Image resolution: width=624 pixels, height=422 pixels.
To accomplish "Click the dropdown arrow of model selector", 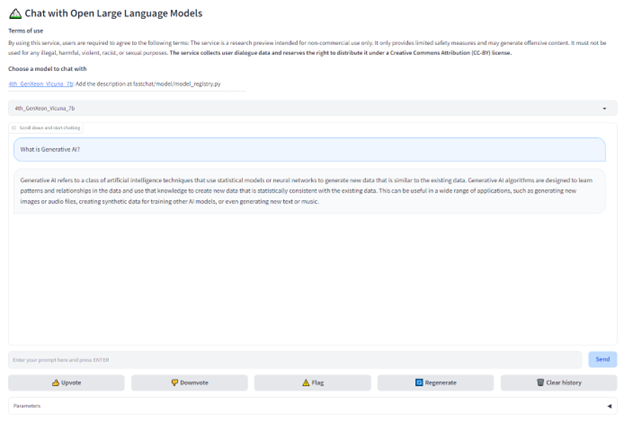I will (x=604, y=108).
